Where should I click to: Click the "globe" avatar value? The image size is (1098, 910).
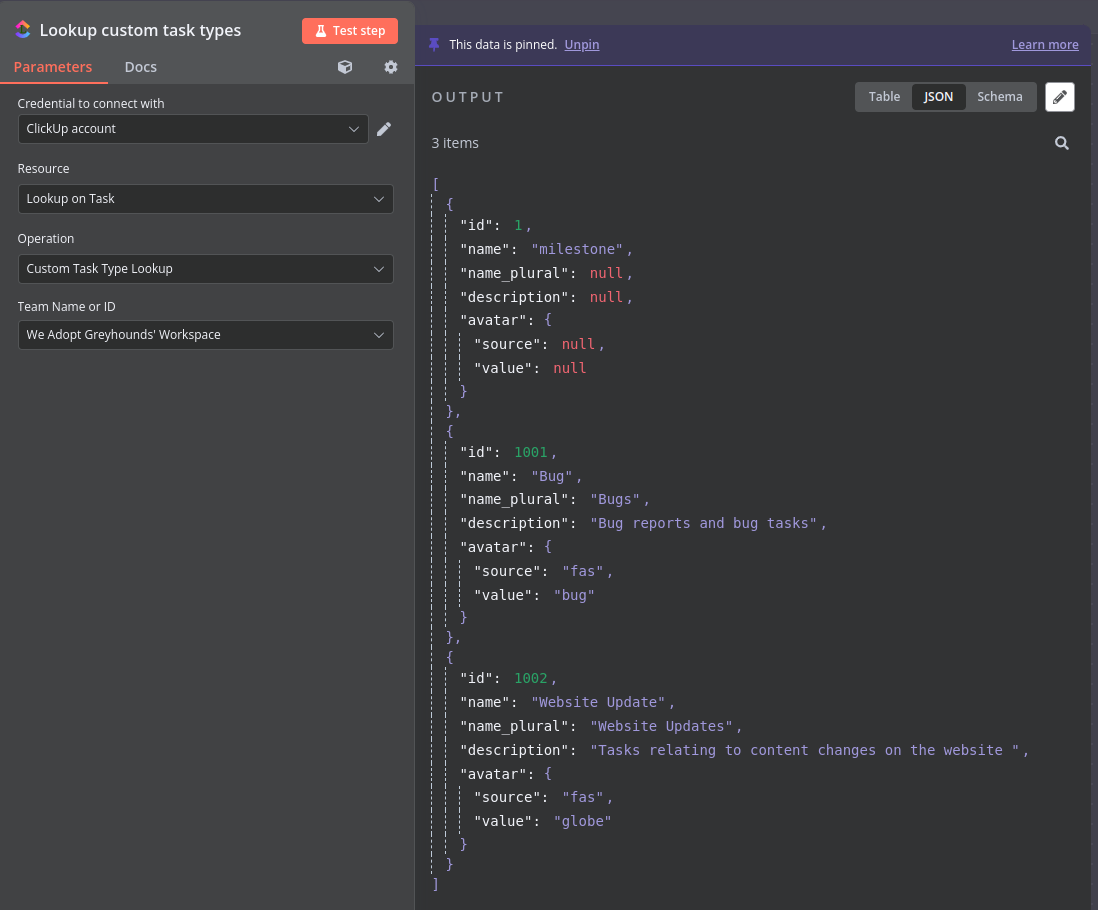coord(583,821)
